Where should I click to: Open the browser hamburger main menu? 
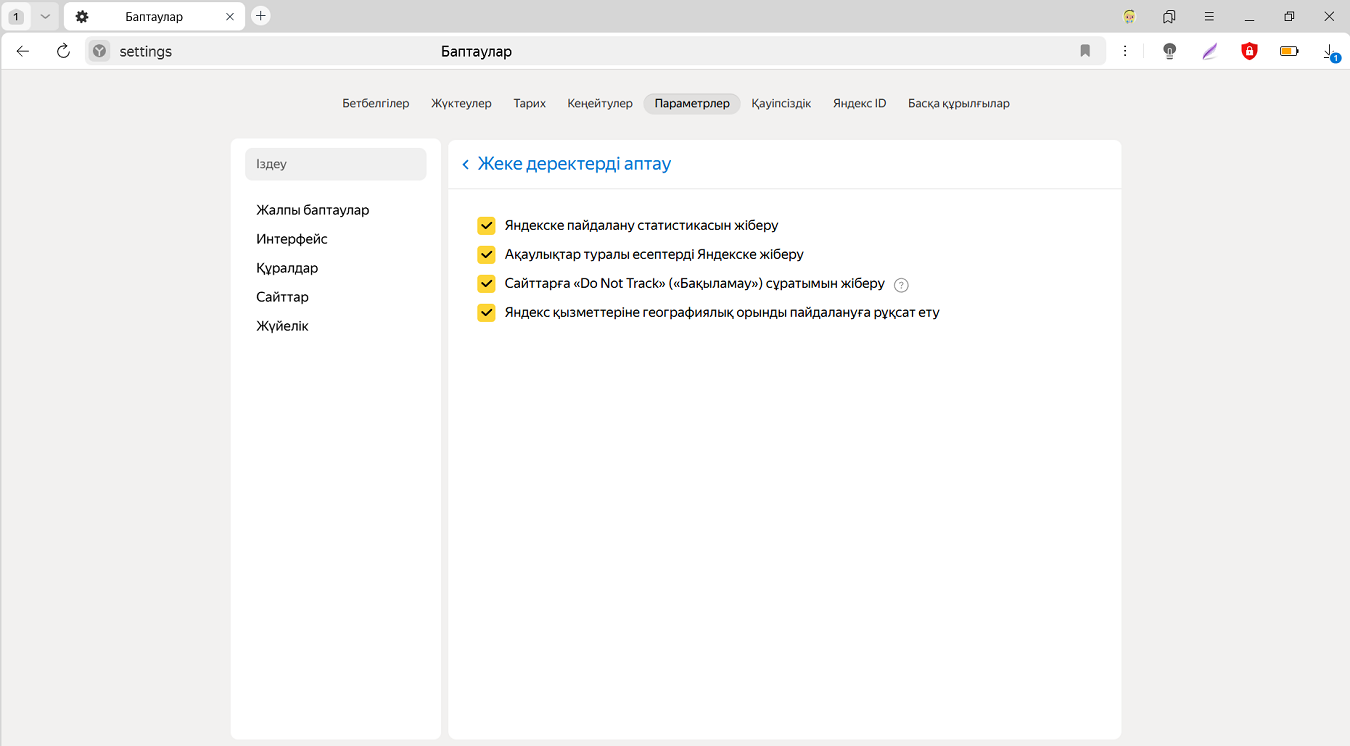(1209, 16)
